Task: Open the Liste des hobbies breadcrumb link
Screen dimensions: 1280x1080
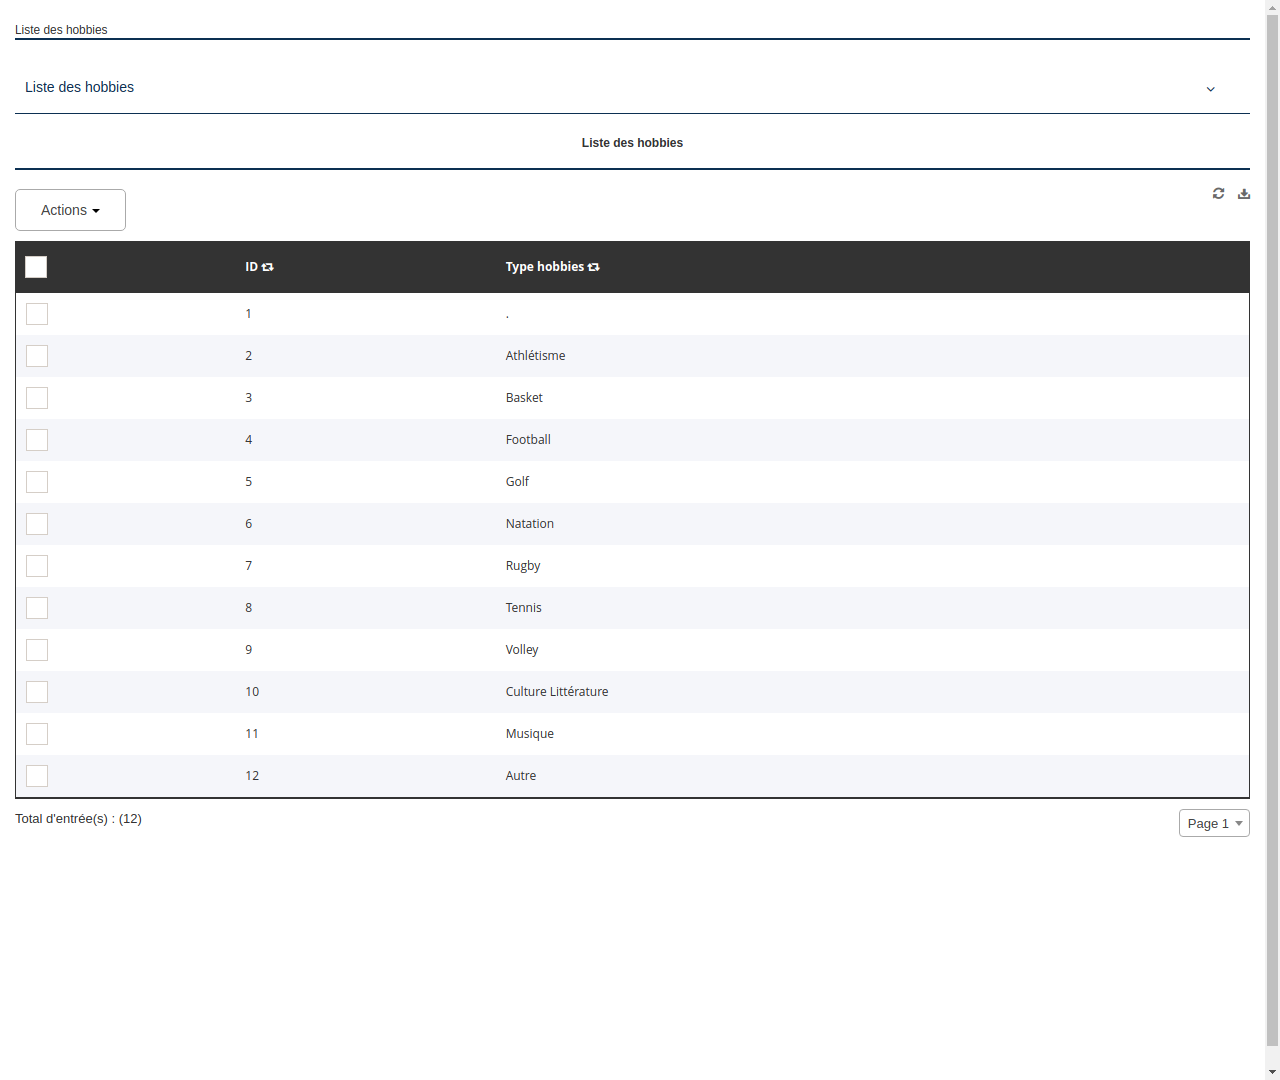Action: pyautogui.click(x=61, y=30)
